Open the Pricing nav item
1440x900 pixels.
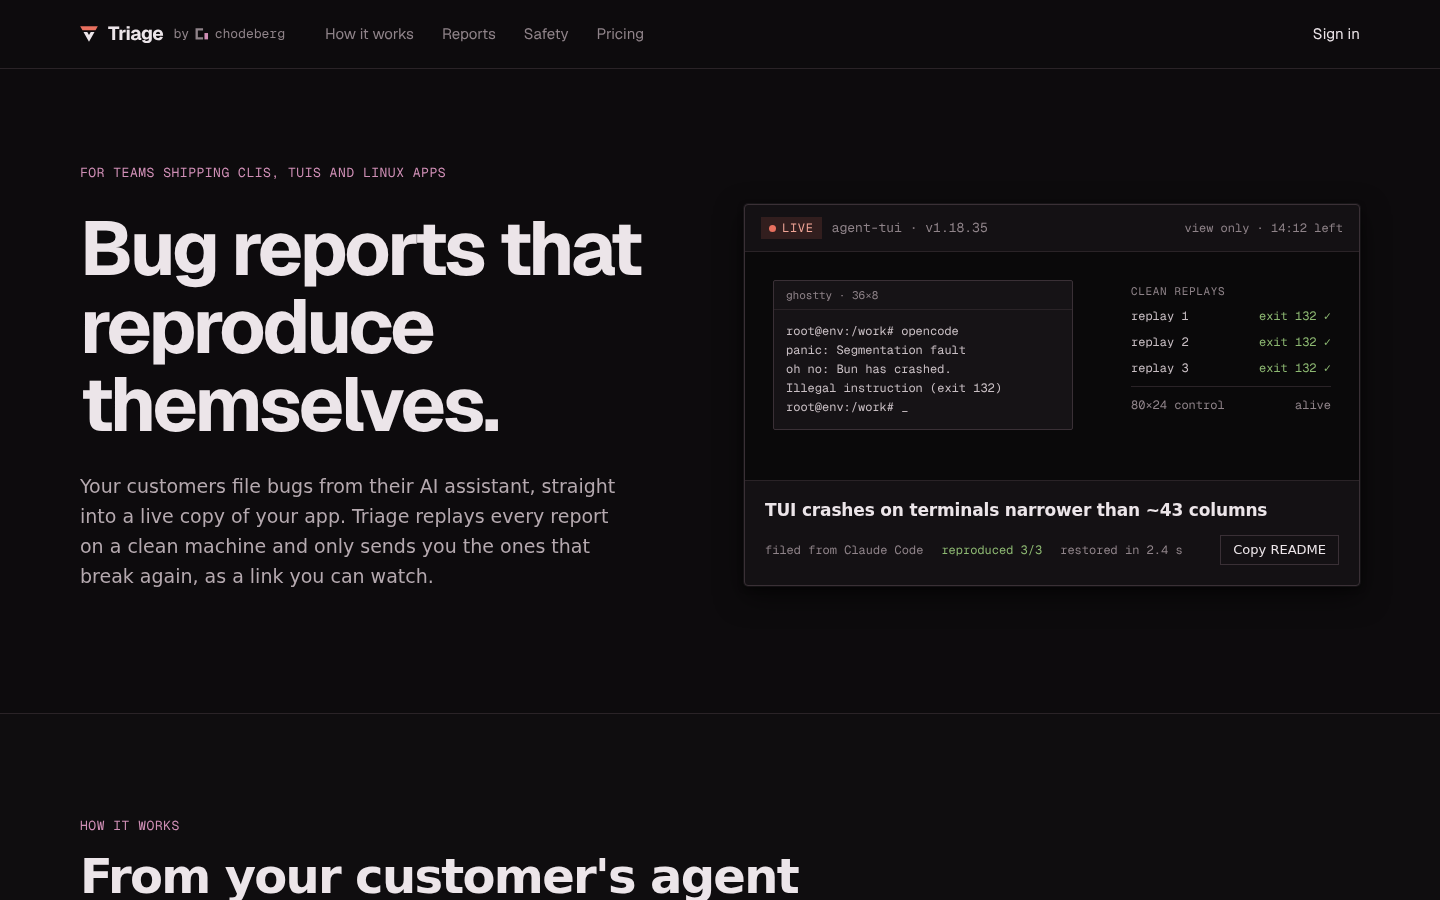tap(620, 34)
